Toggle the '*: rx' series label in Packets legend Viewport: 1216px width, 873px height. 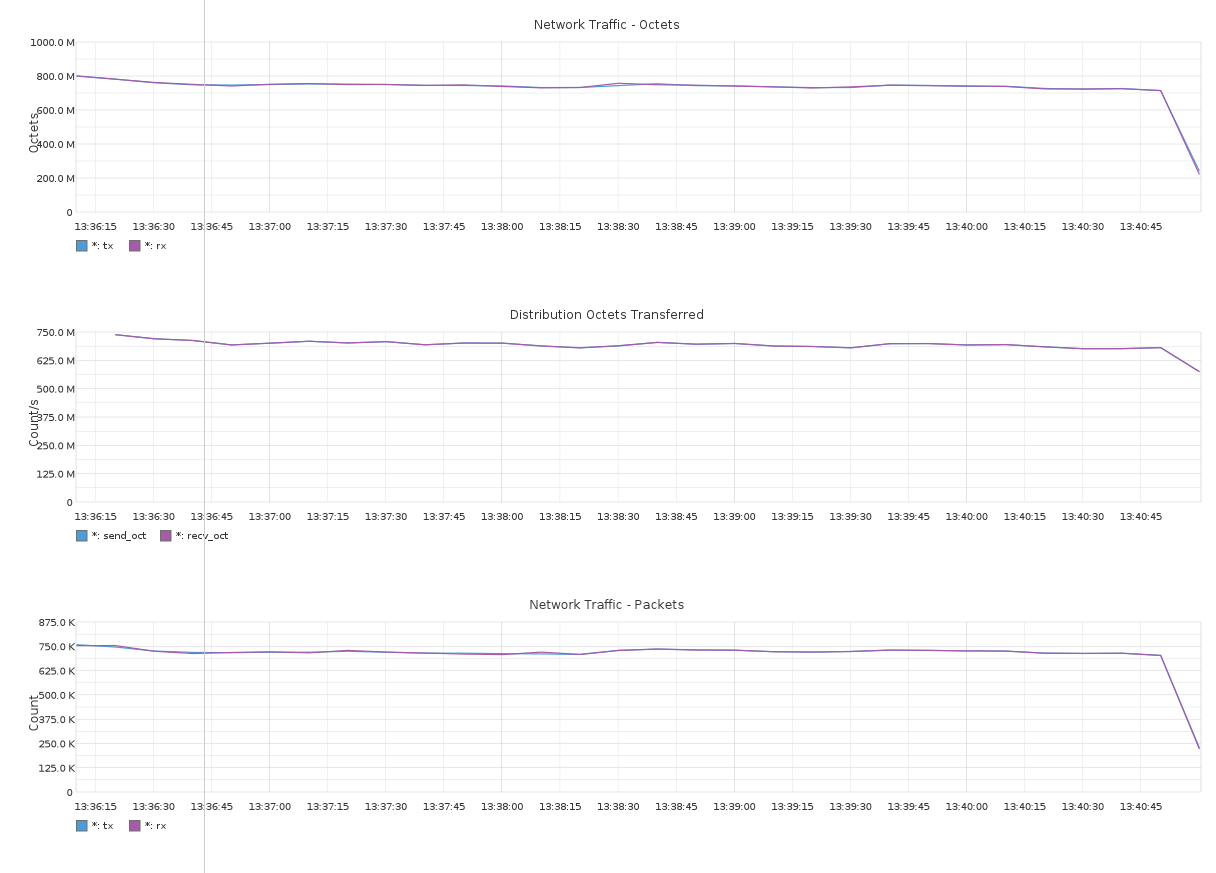point(156,826)
